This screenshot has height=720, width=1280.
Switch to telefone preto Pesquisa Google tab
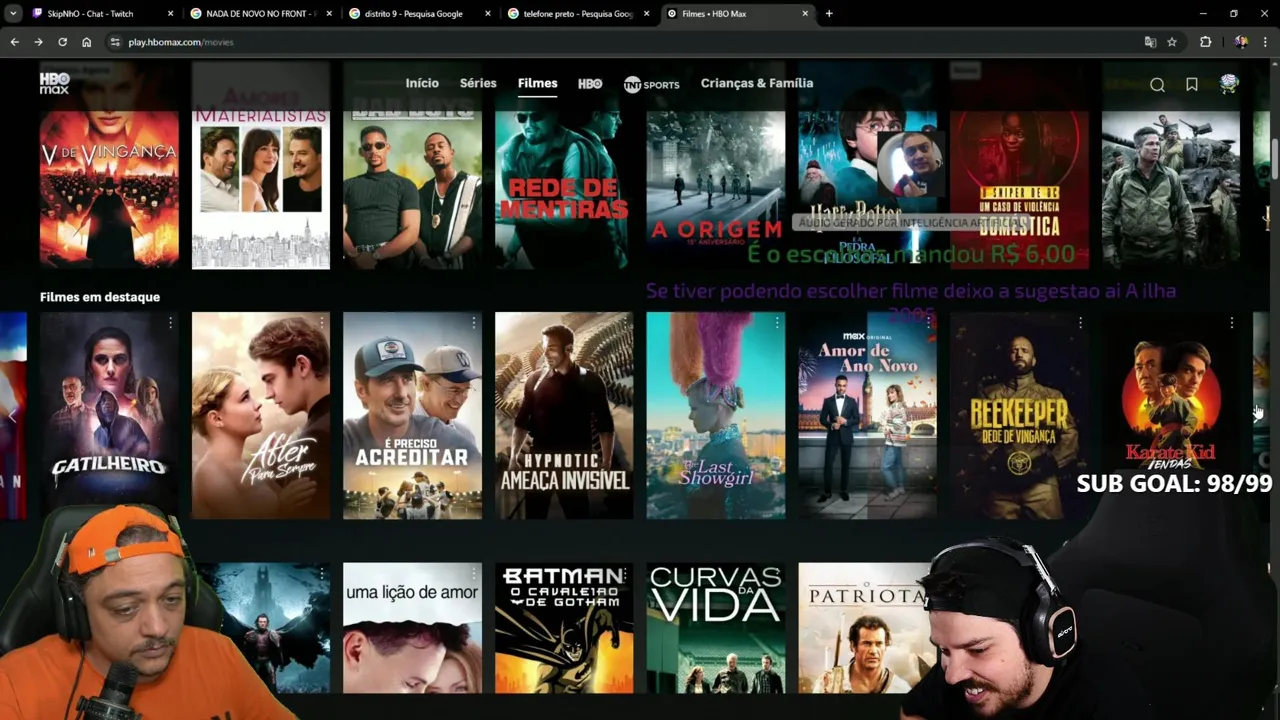(x=578, y=14)
